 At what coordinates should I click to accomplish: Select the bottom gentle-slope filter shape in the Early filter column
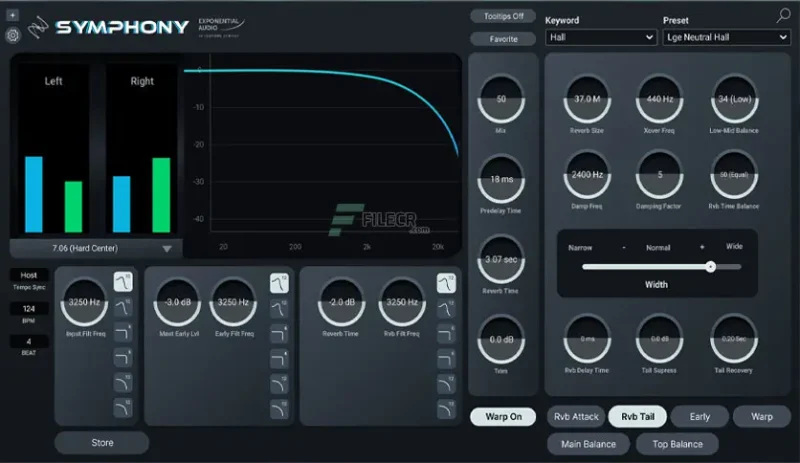279,410
